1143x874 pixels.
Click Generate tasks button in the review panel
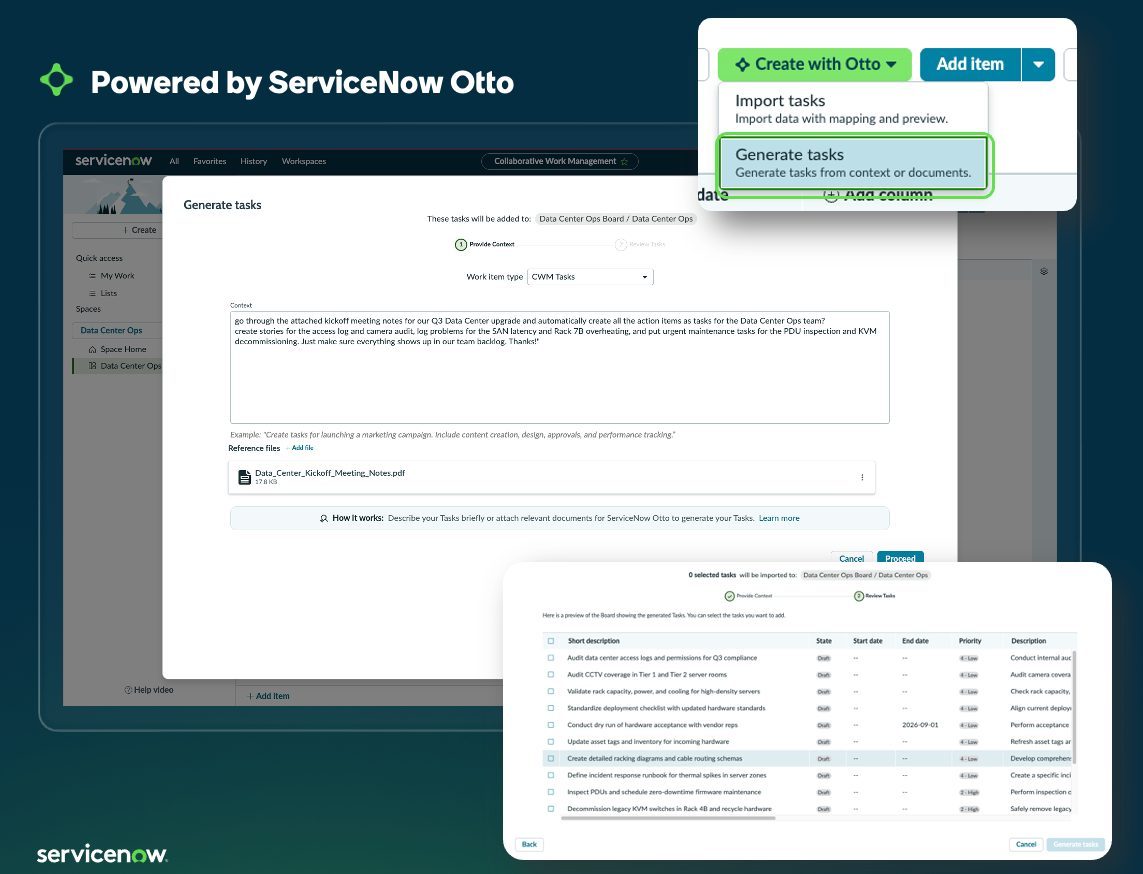pos(1075,844)
